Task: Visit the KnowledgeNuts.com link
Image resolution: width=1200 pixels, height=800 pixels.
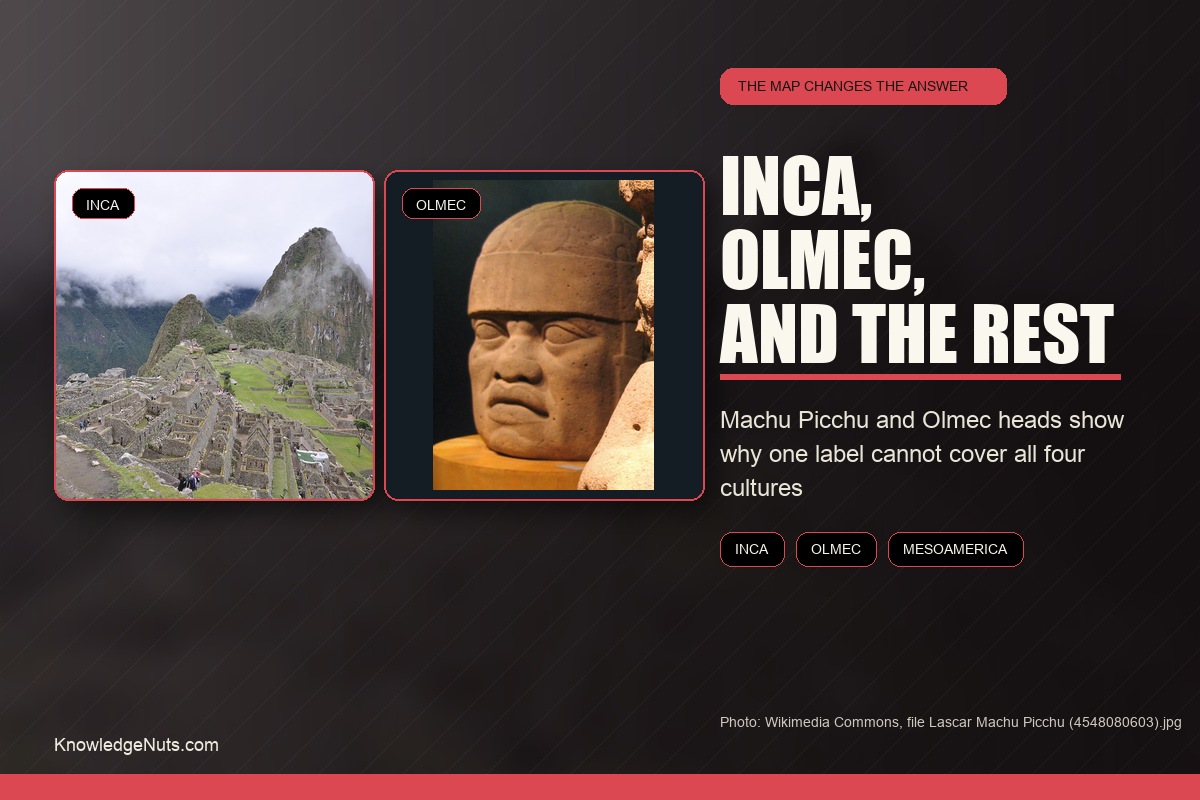Action: [x=136, y=745]
